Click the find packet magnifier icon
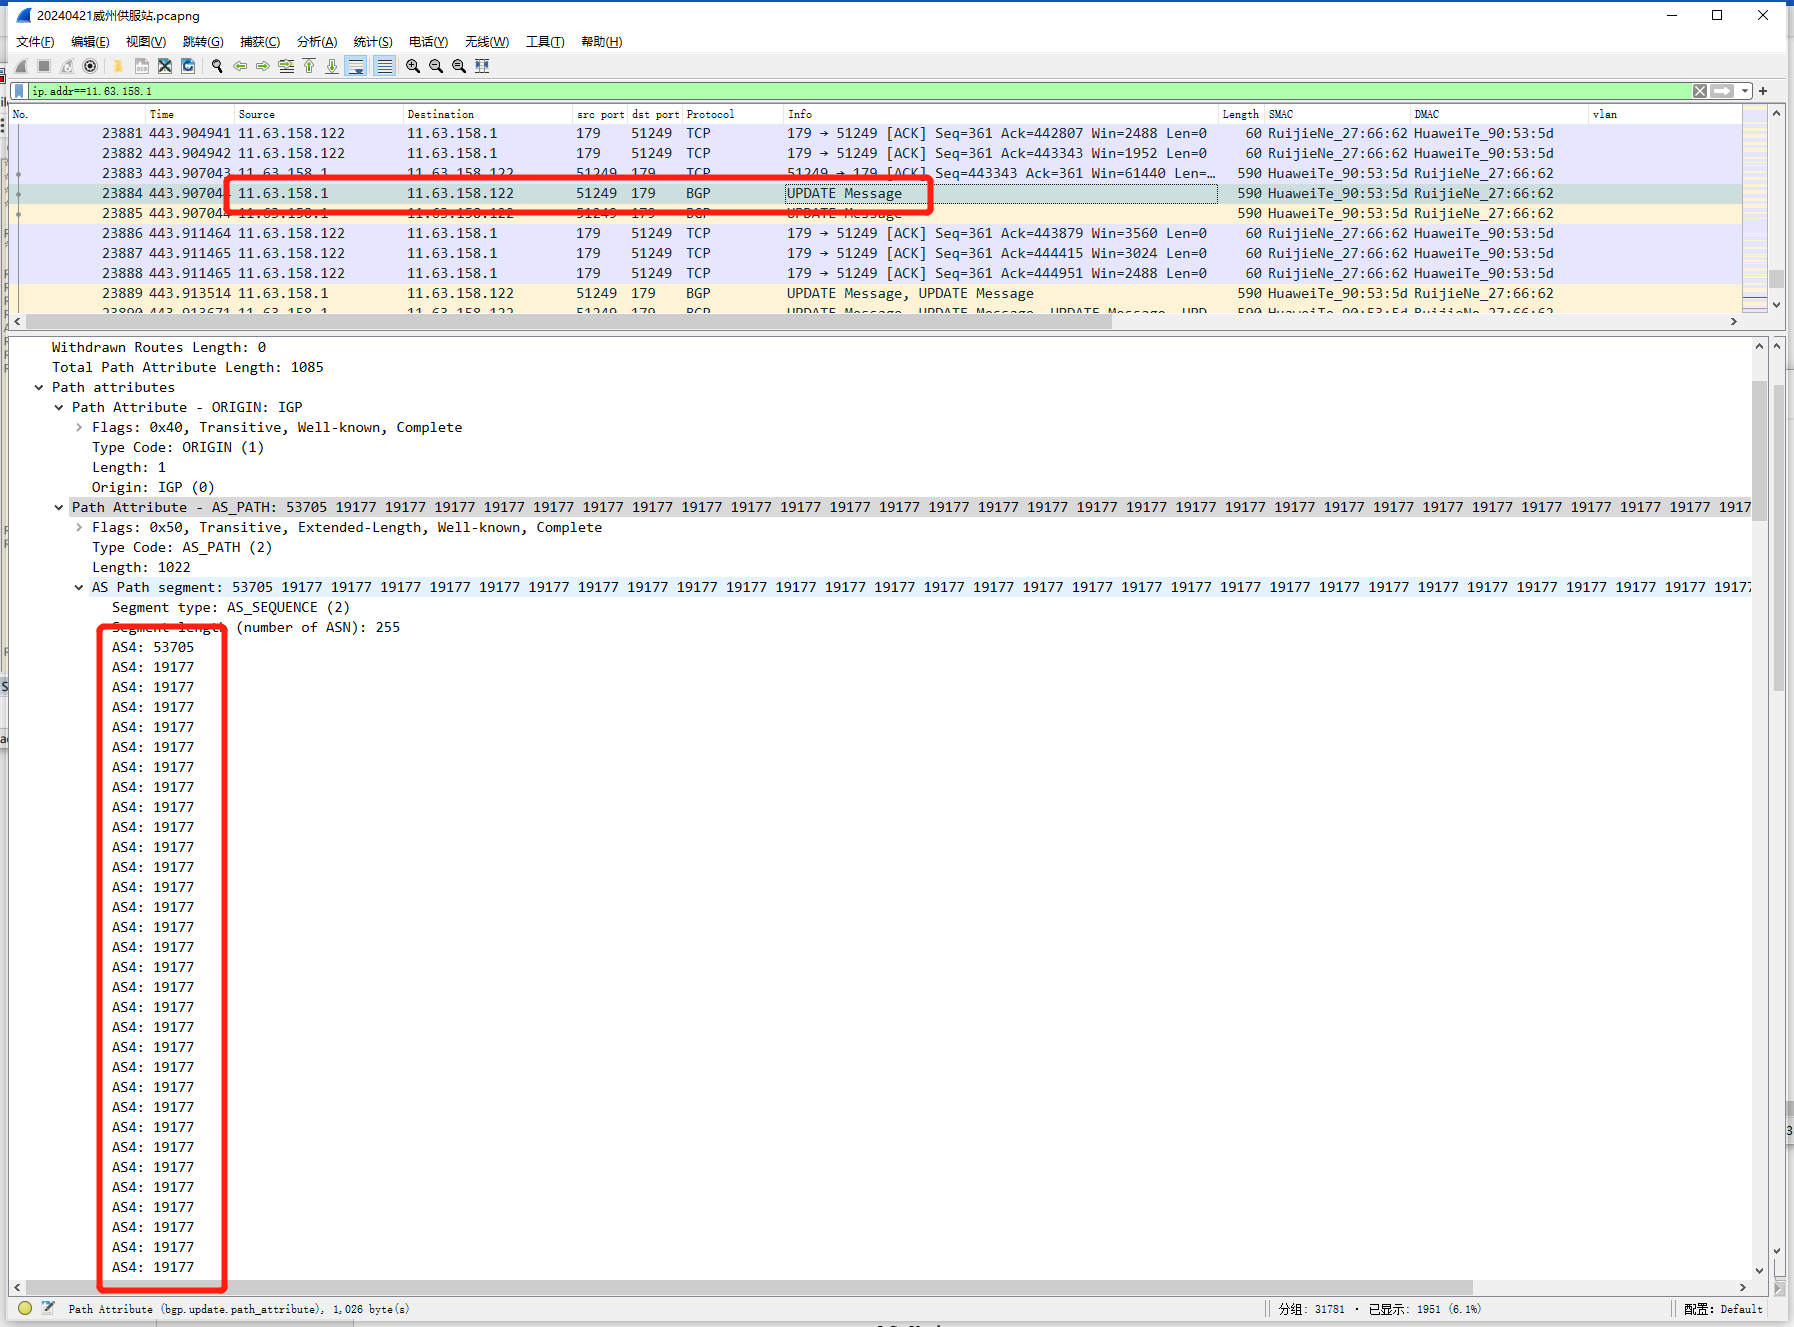The image size is (1794, 1327). point(217,66)
